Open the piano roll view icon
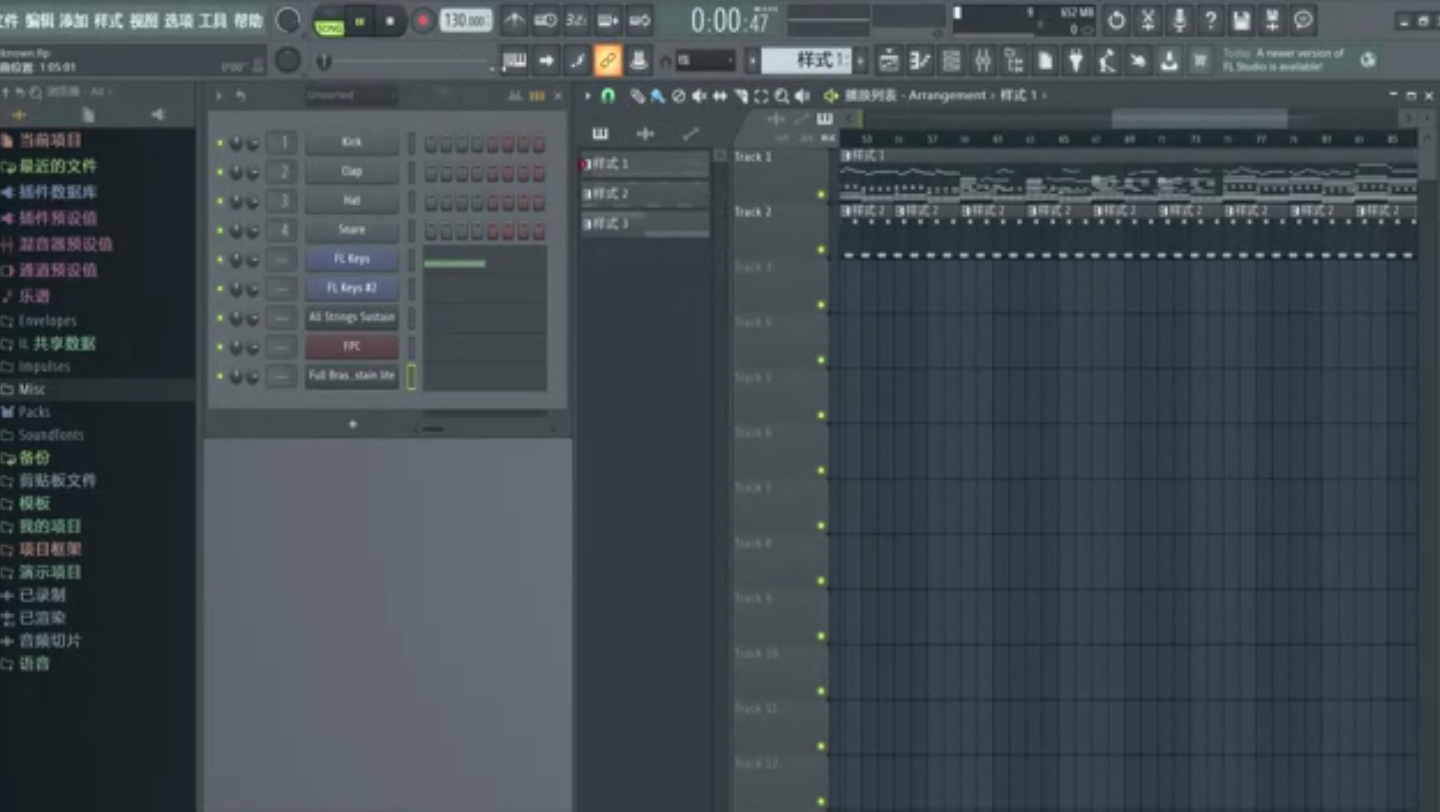 [x=920, y=61]
